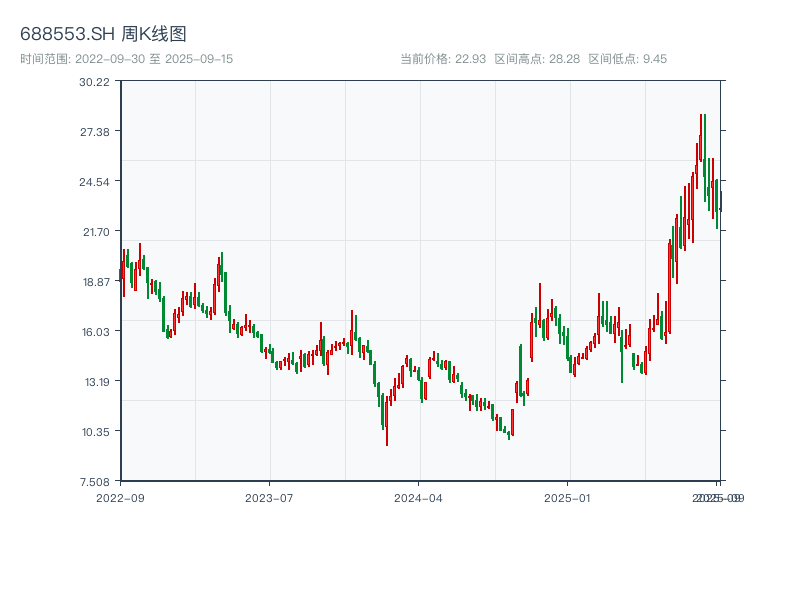Click the chart title 688553.SH 周K线图
The height and width of the screenshot is (600, 800).
tap(103, 34)
